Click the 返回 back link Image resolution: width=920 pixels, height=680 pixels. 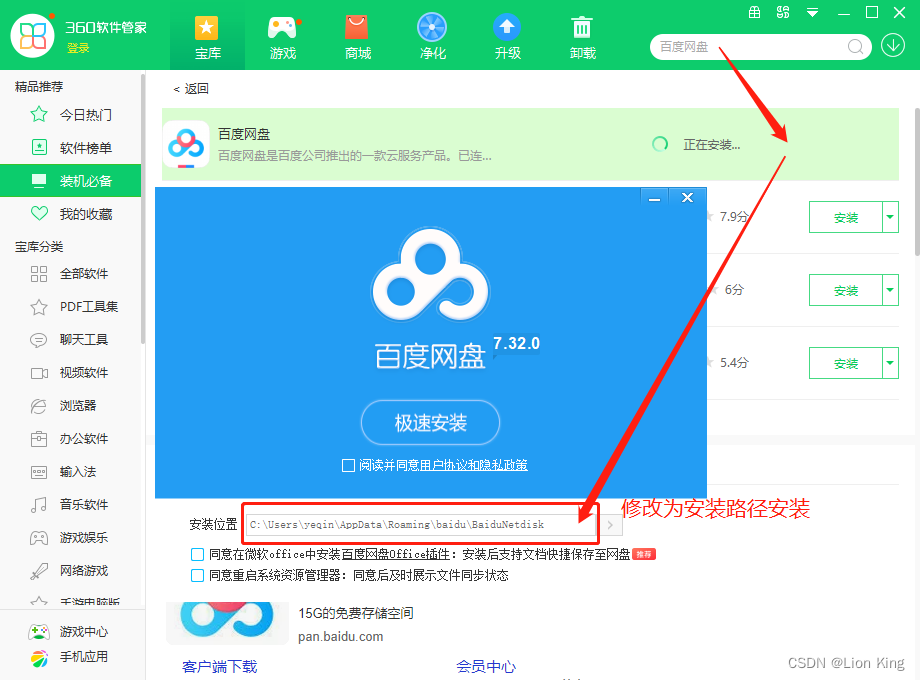tap(191, 89)
